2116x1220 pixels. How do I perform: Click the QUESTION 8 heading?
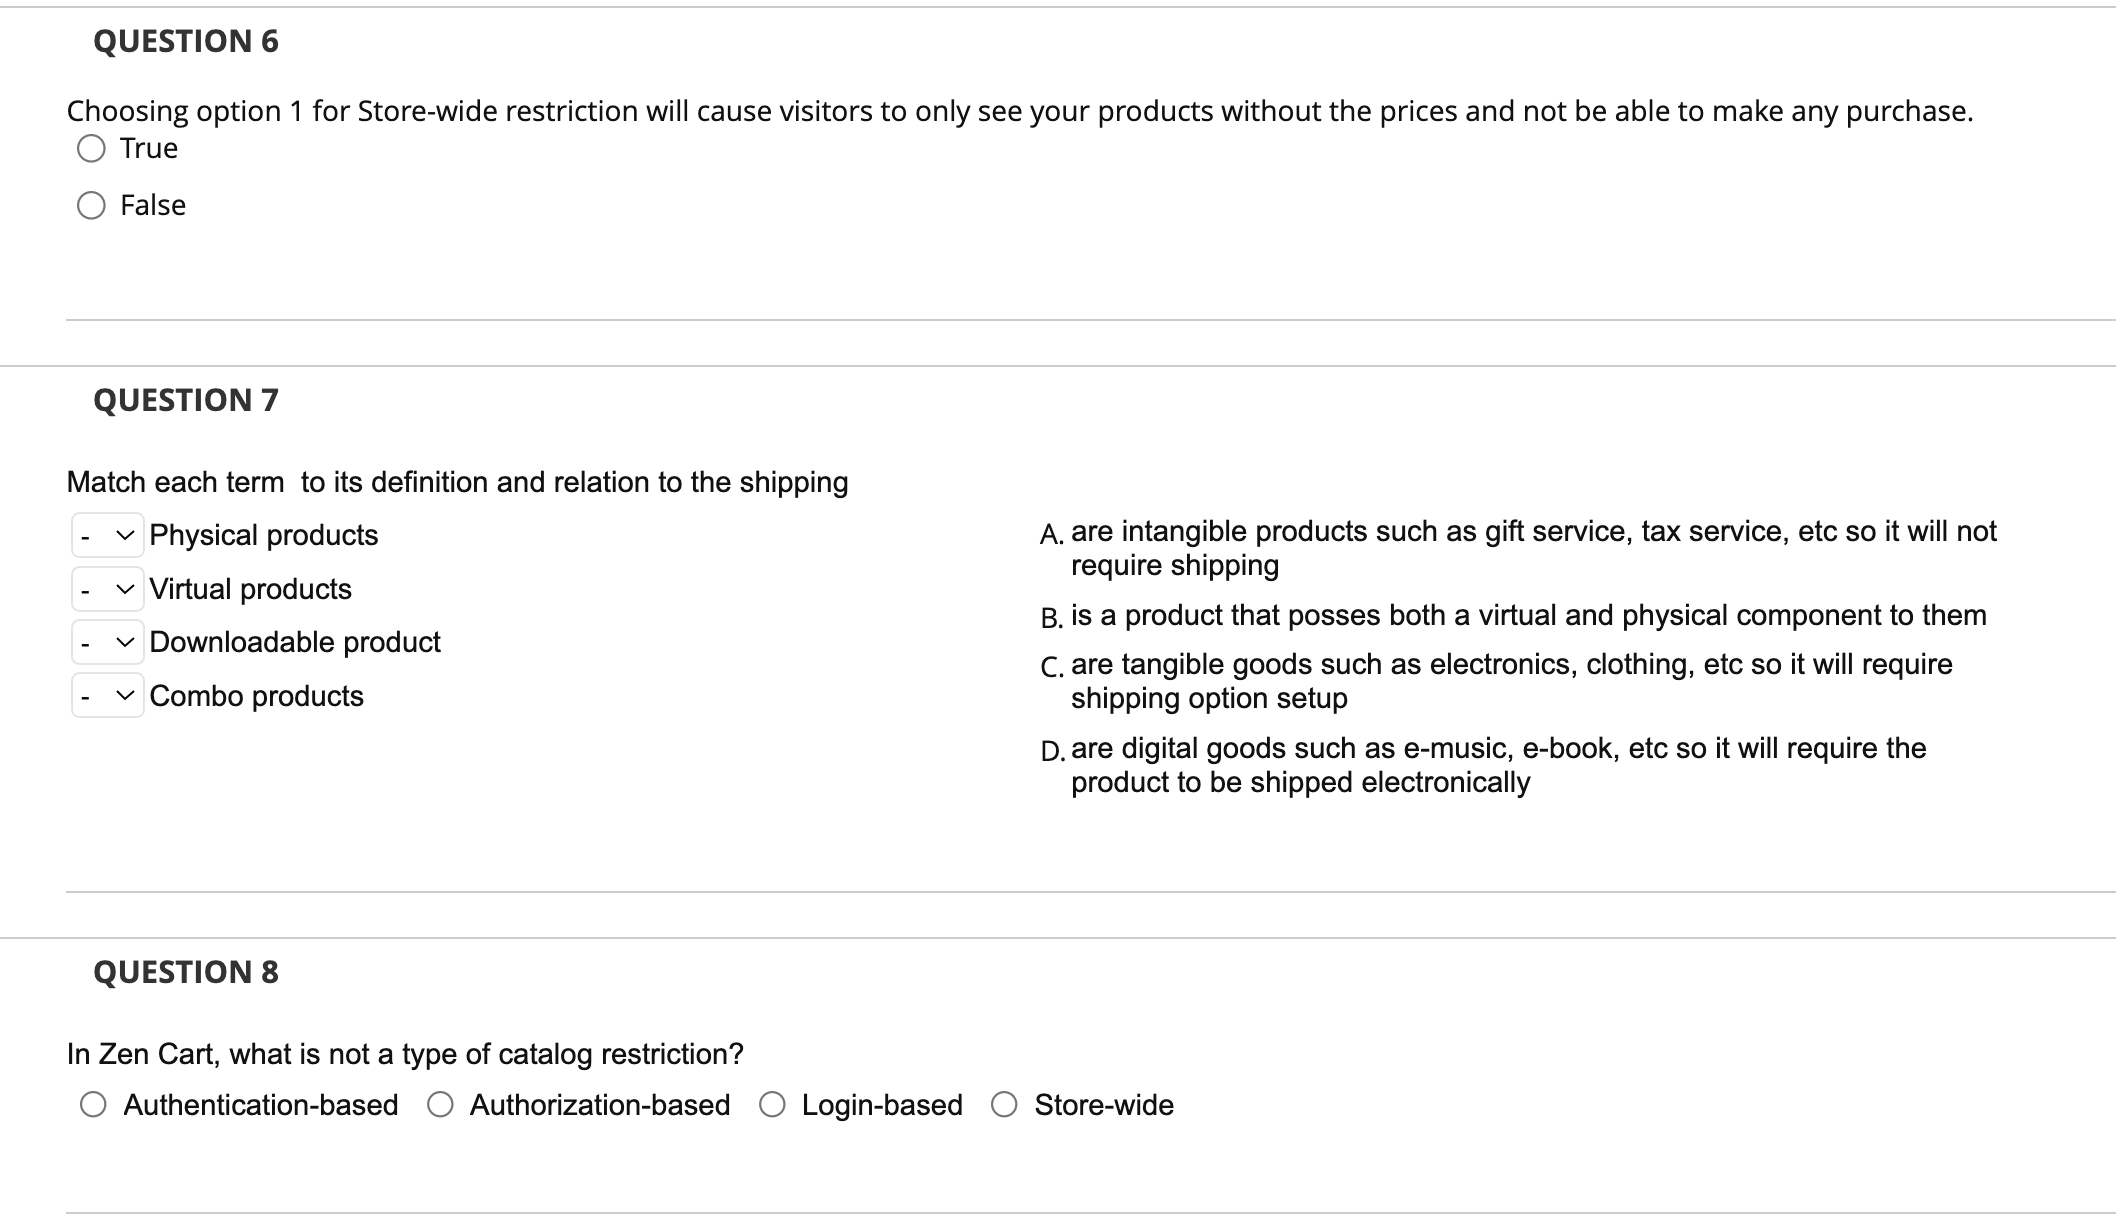point(186,972)
